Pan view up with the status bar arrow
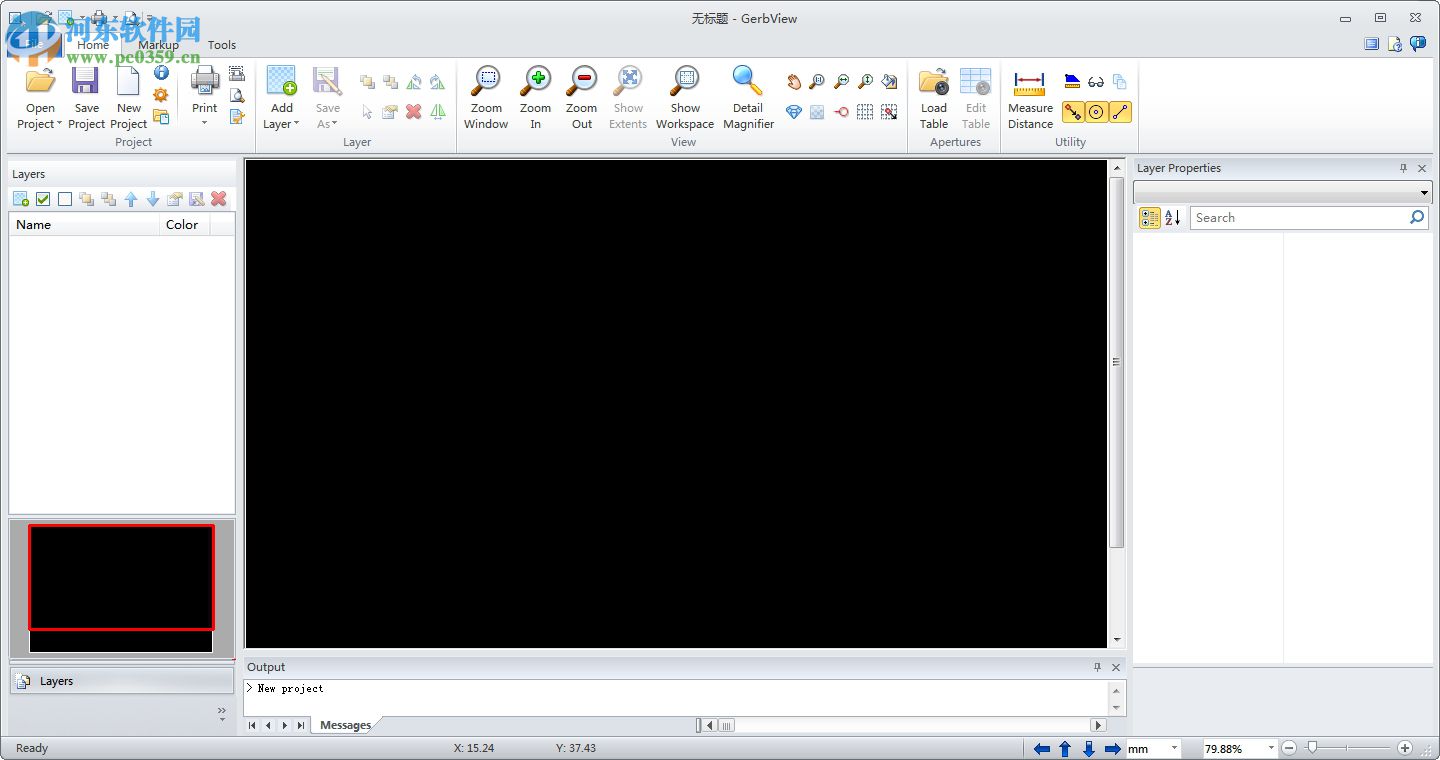The image size is (1440, 760). pyautogui.click(x=1065, y=748)
